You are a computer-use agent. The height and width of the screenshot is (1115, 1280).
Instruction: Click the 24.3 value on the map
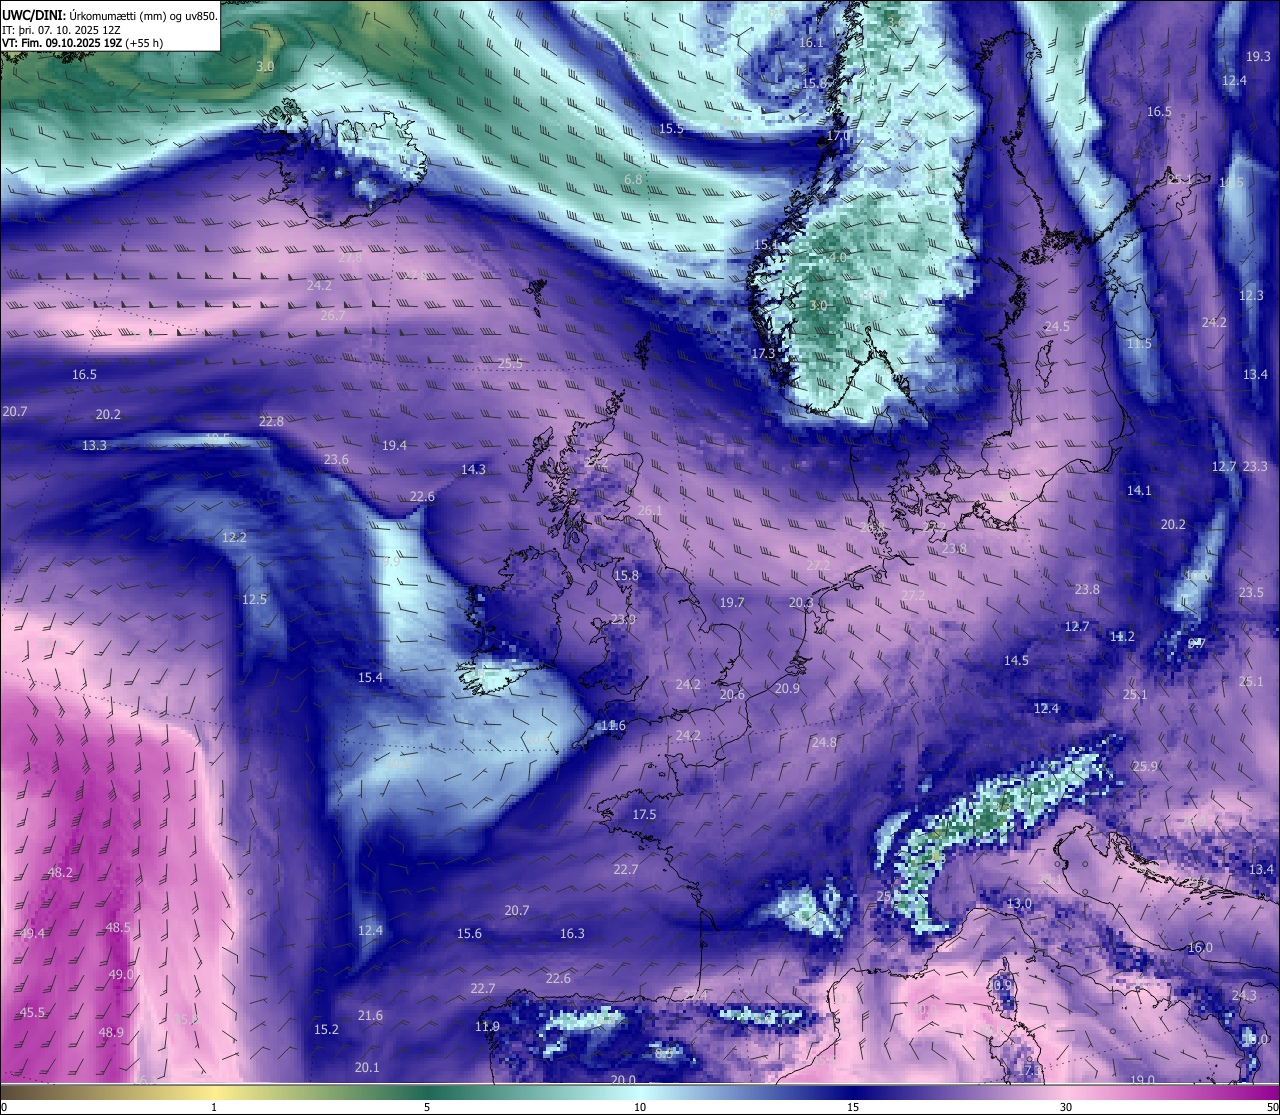(x=1244, y=995)
